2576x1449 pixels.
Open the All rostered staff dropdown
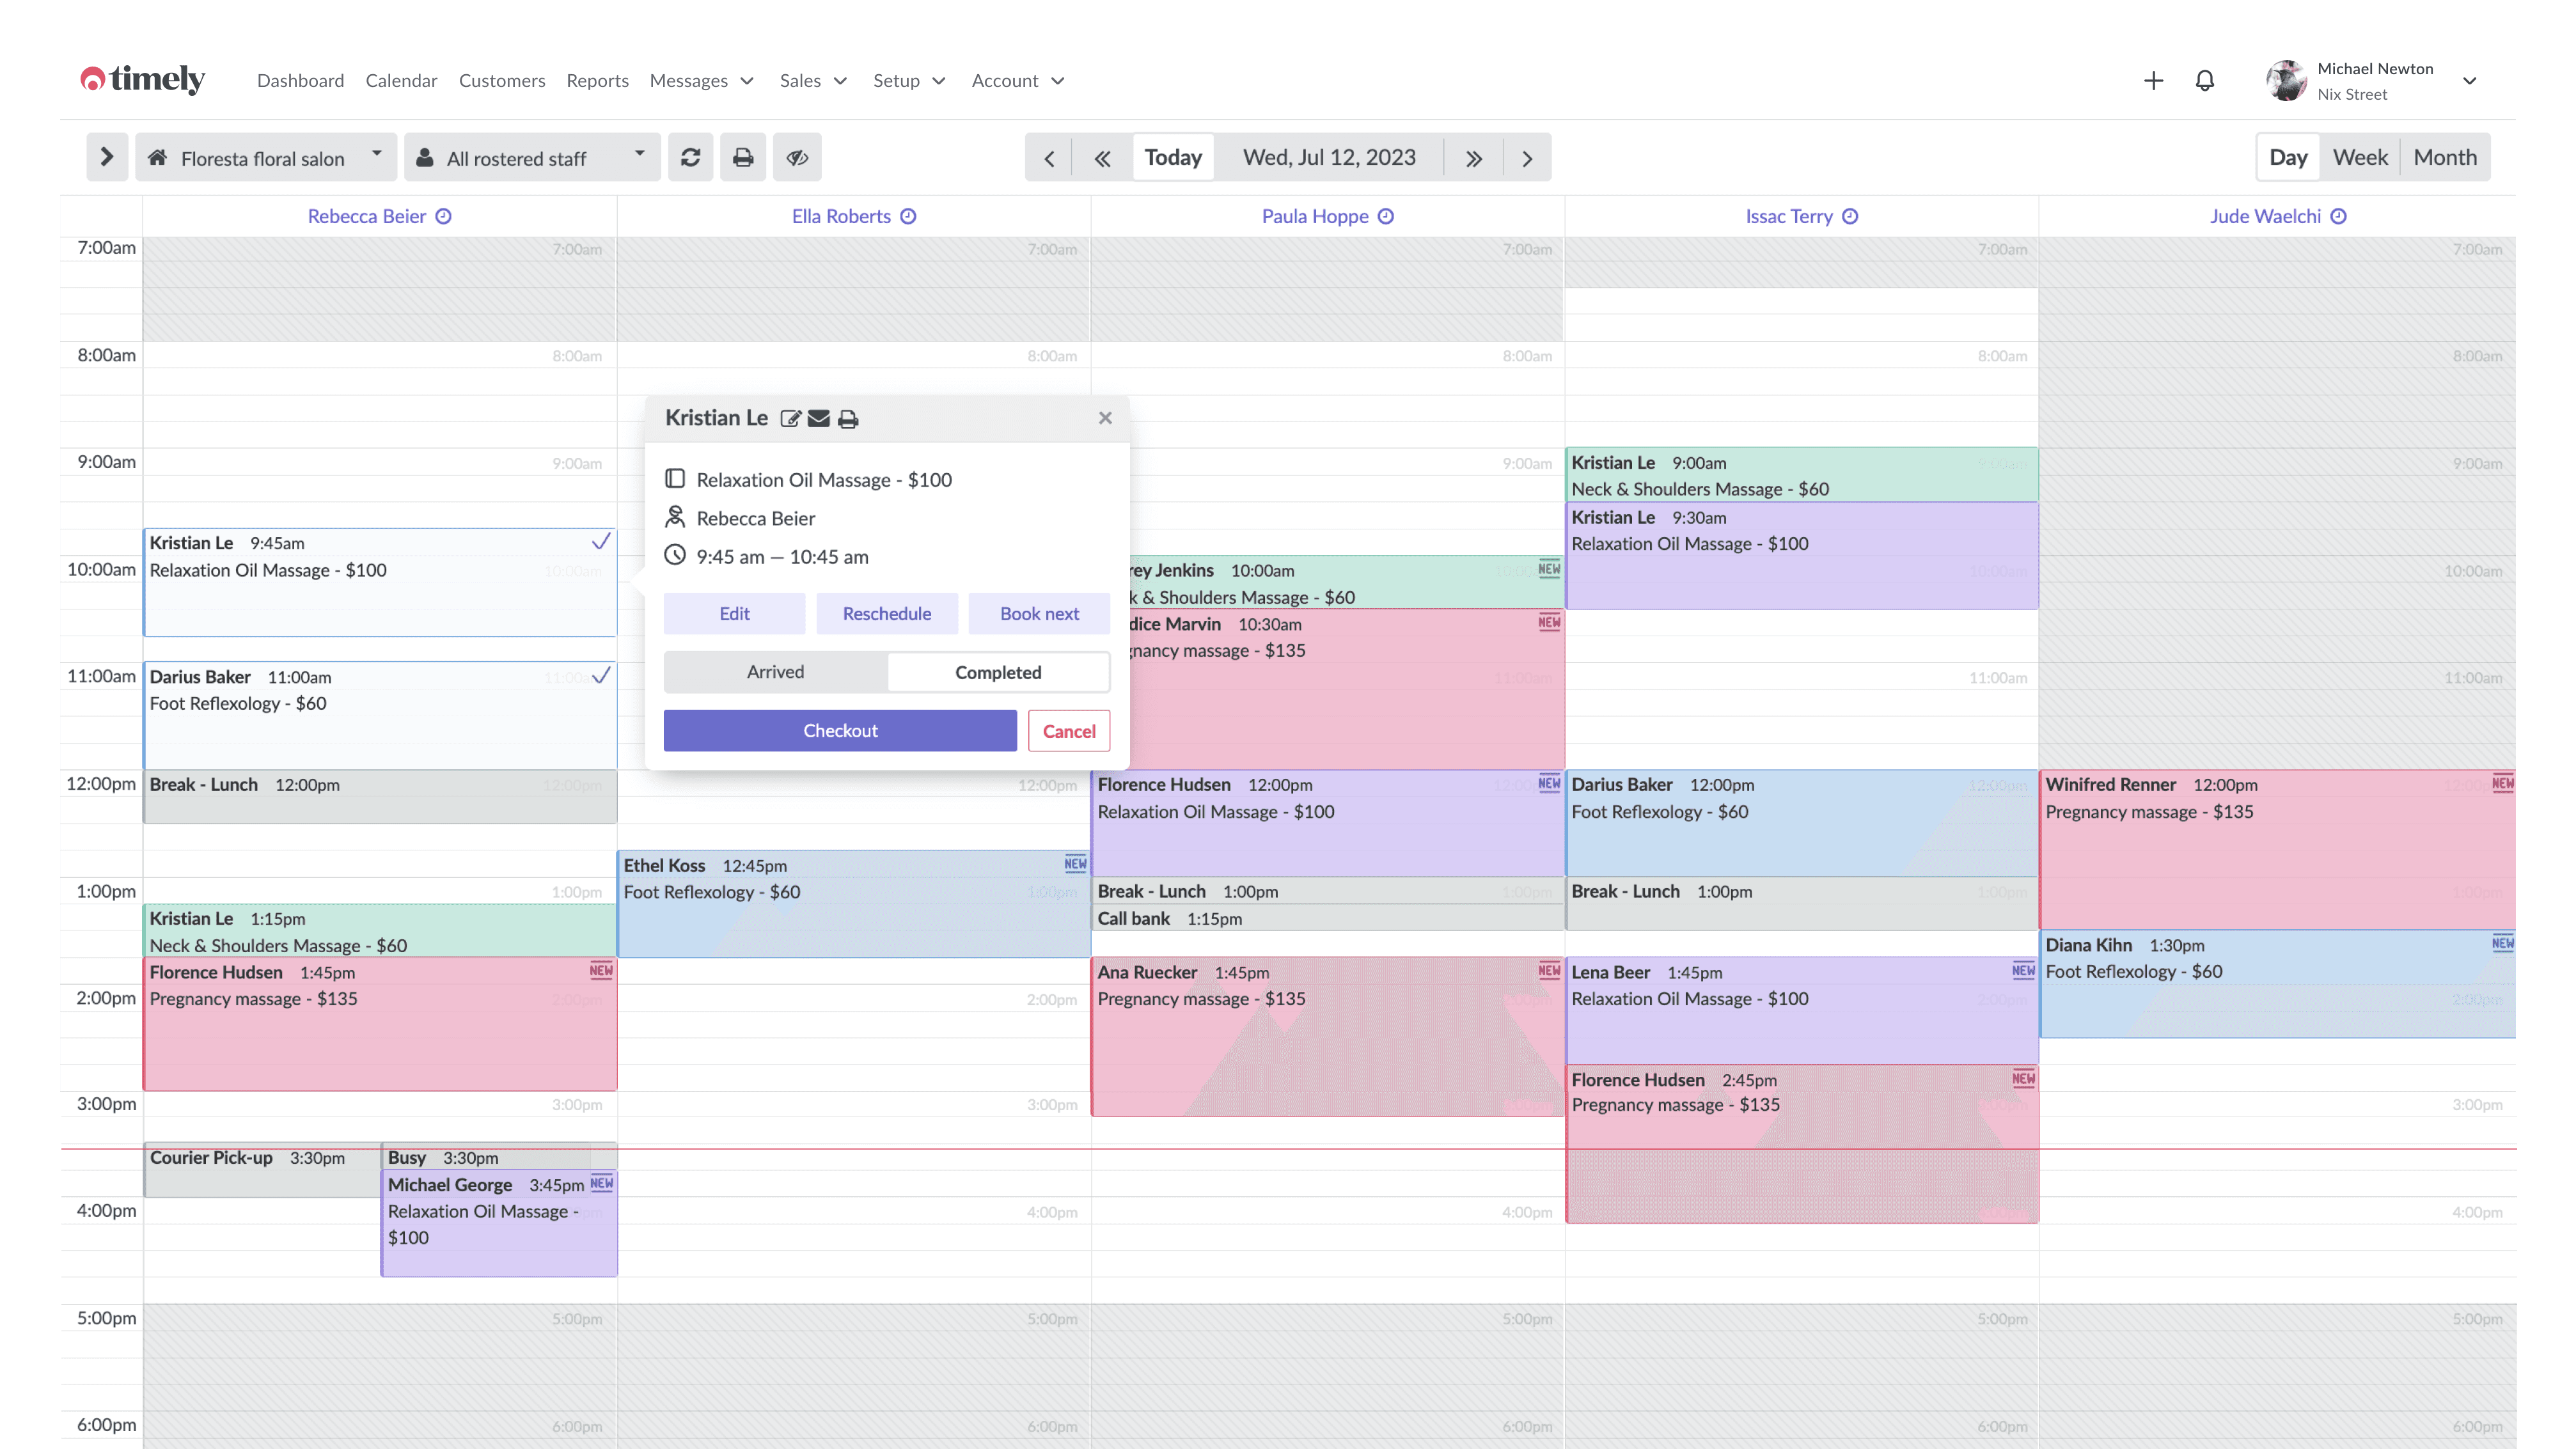(x=532, y=157)
